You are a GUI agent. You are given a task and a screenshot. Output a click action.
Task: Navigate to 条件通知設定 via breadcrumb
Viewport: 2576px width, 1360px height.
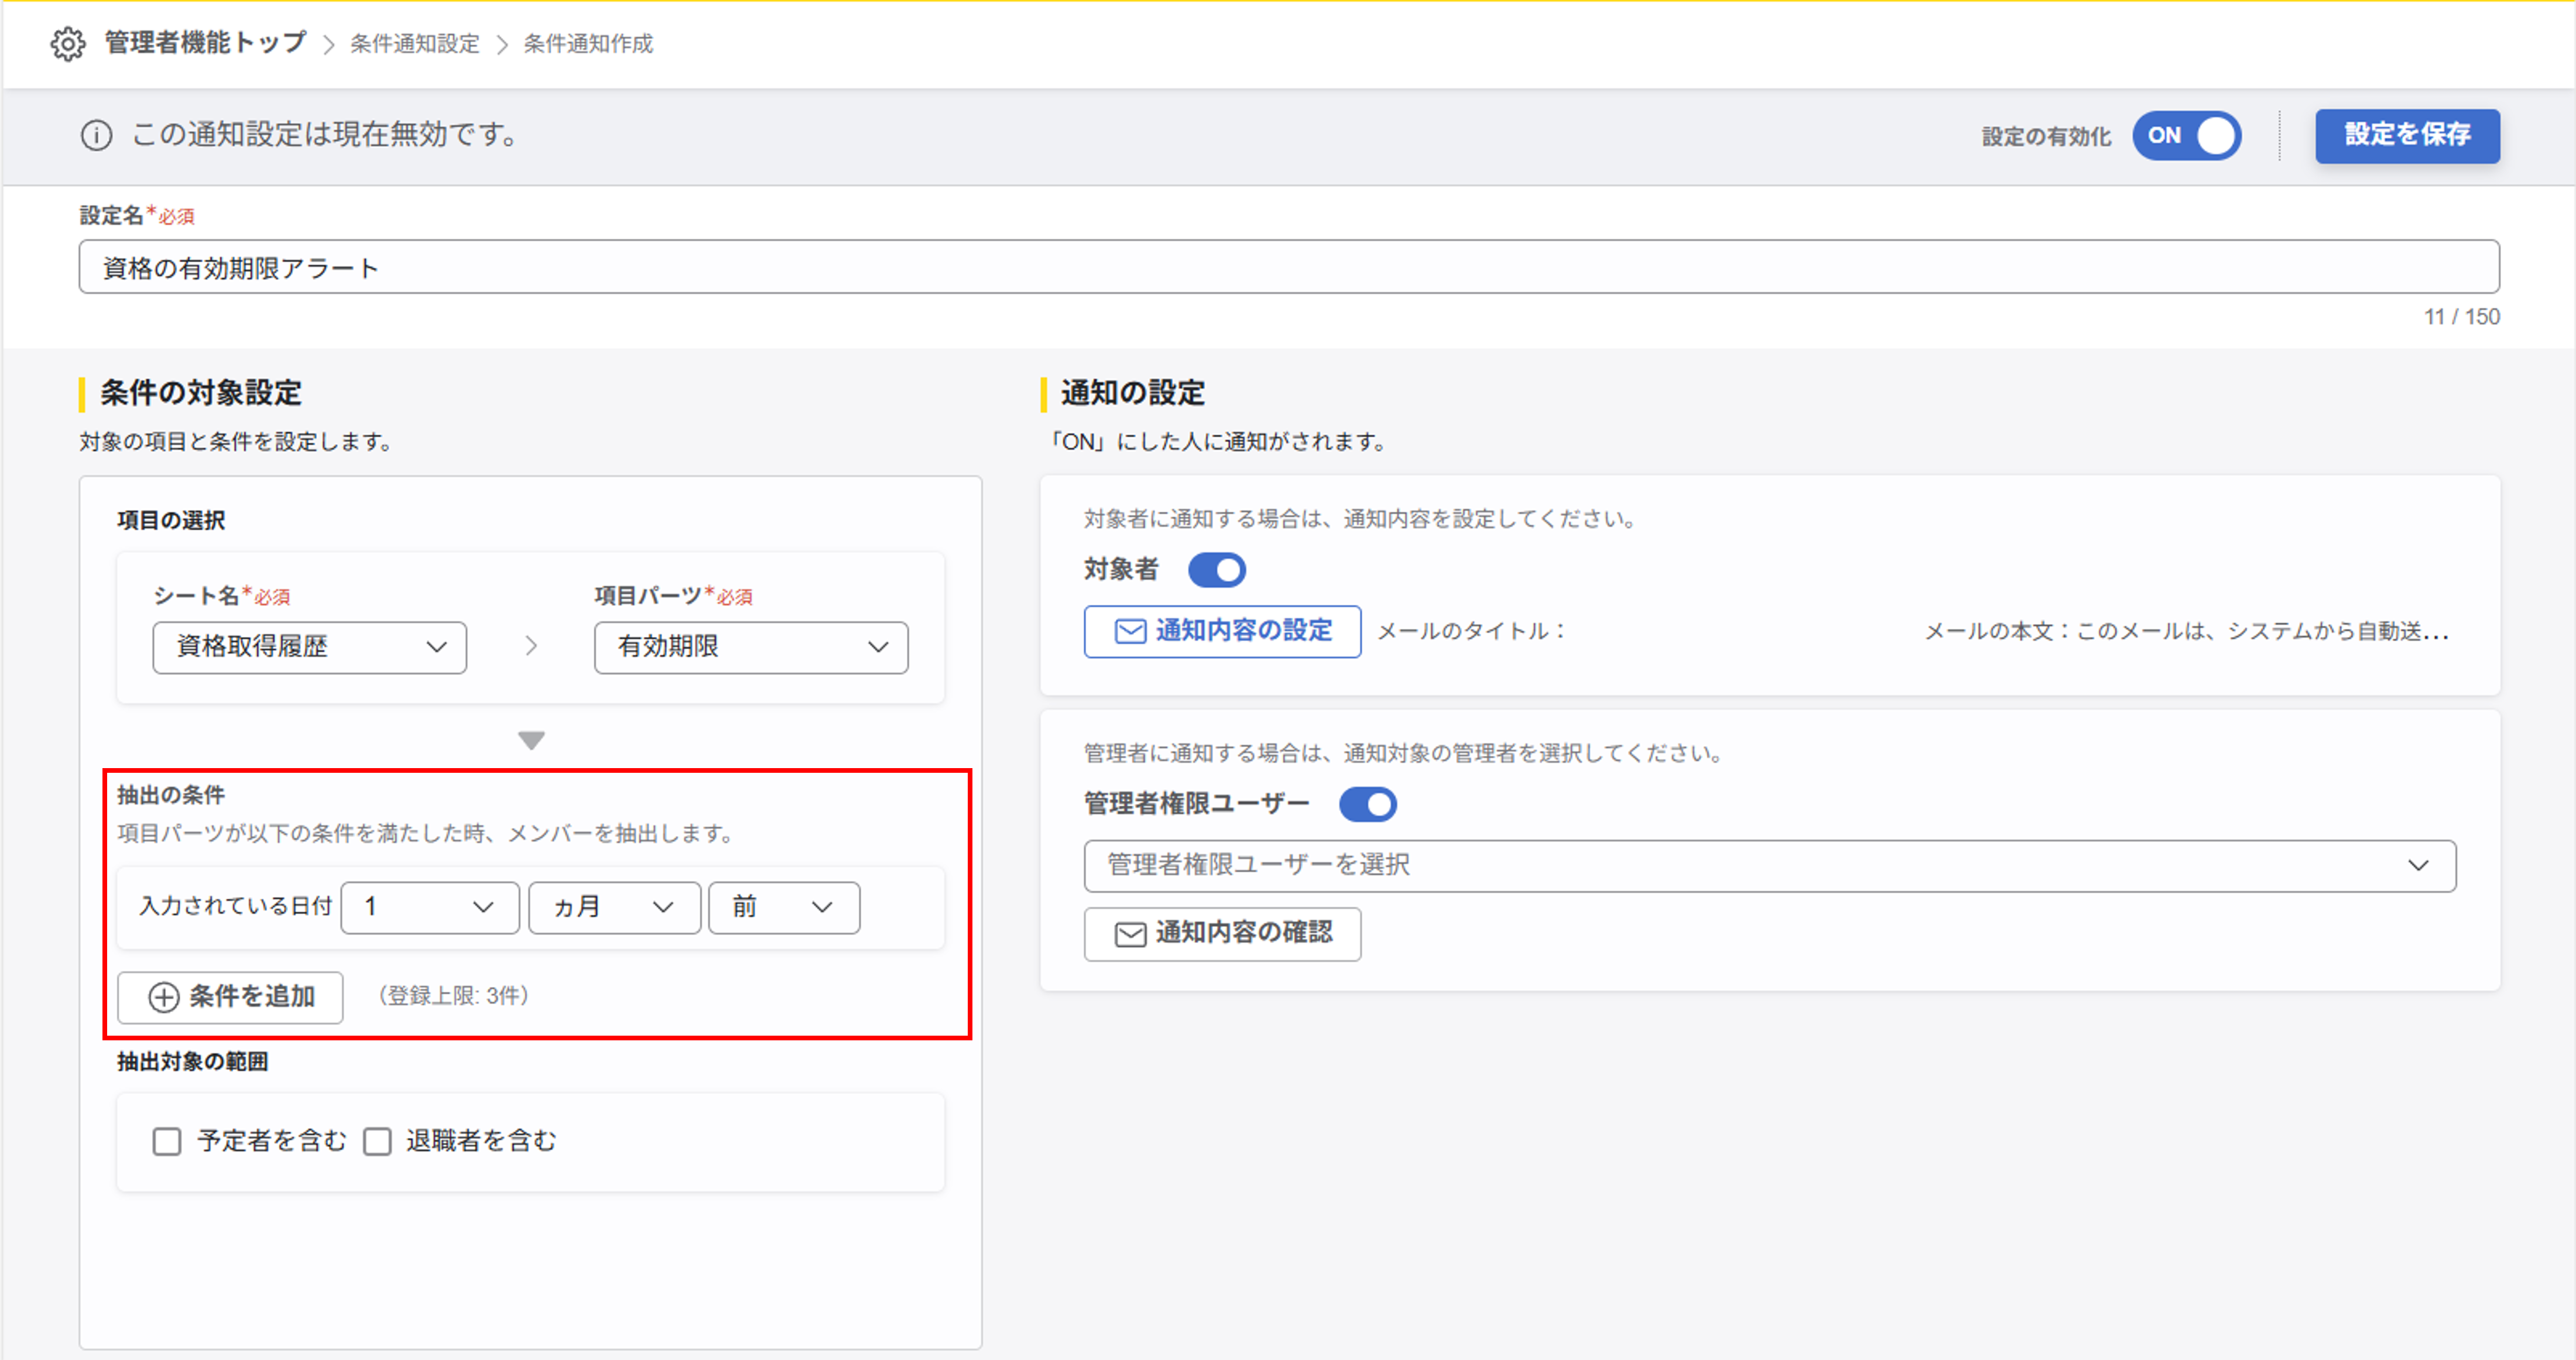click(413, 44)
